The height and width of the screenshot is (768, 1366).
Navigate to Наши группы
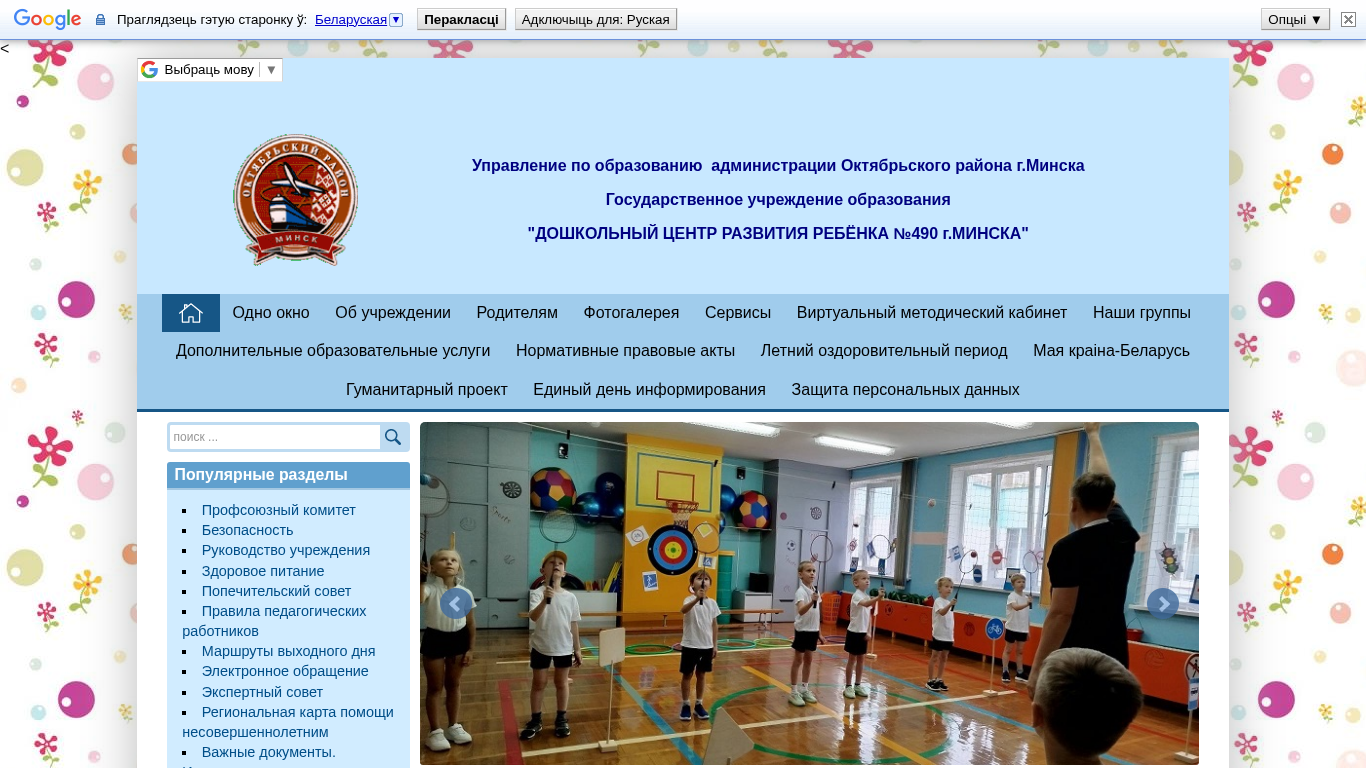(1142, 313)
